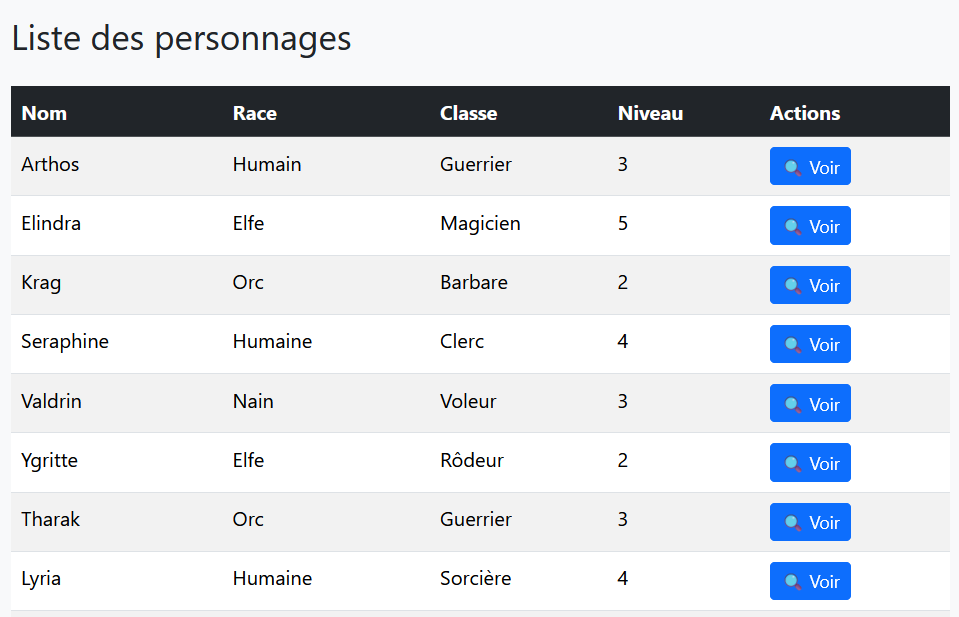Image resolution: width=959 pixels, height=617 pixels.
Task: Select the Classe column header
Action: pos(468,113)
